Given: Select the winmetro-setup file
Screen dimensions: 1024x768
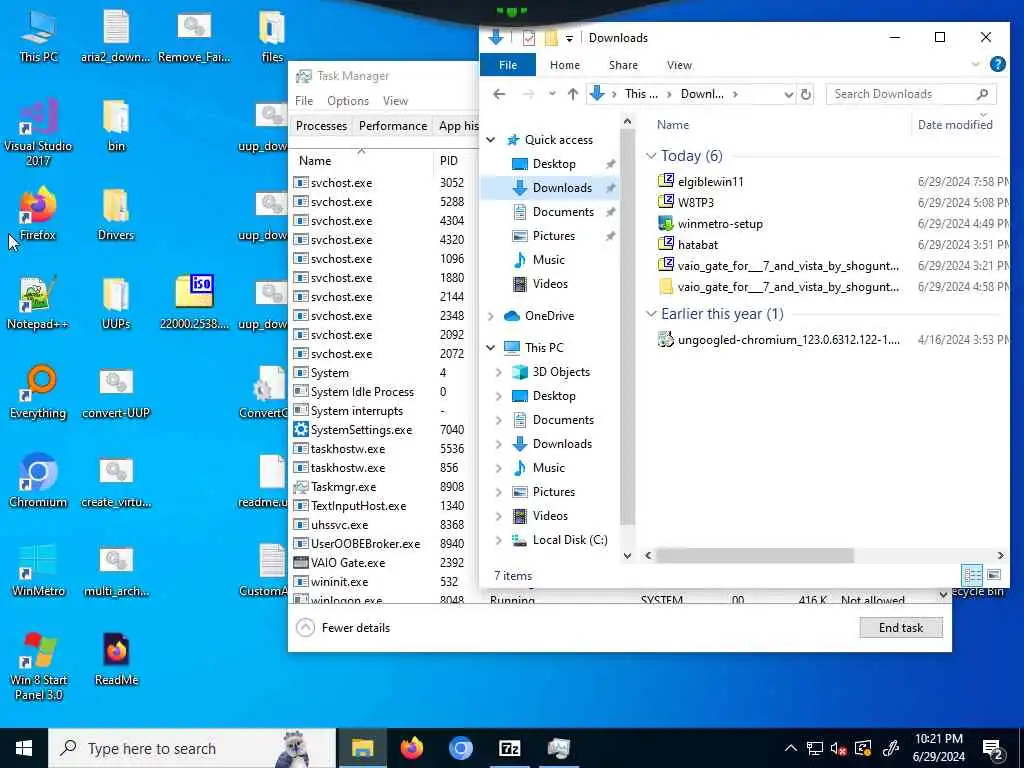Looking at the screenshot, I should pyautogui.click(x=720, y=224).
